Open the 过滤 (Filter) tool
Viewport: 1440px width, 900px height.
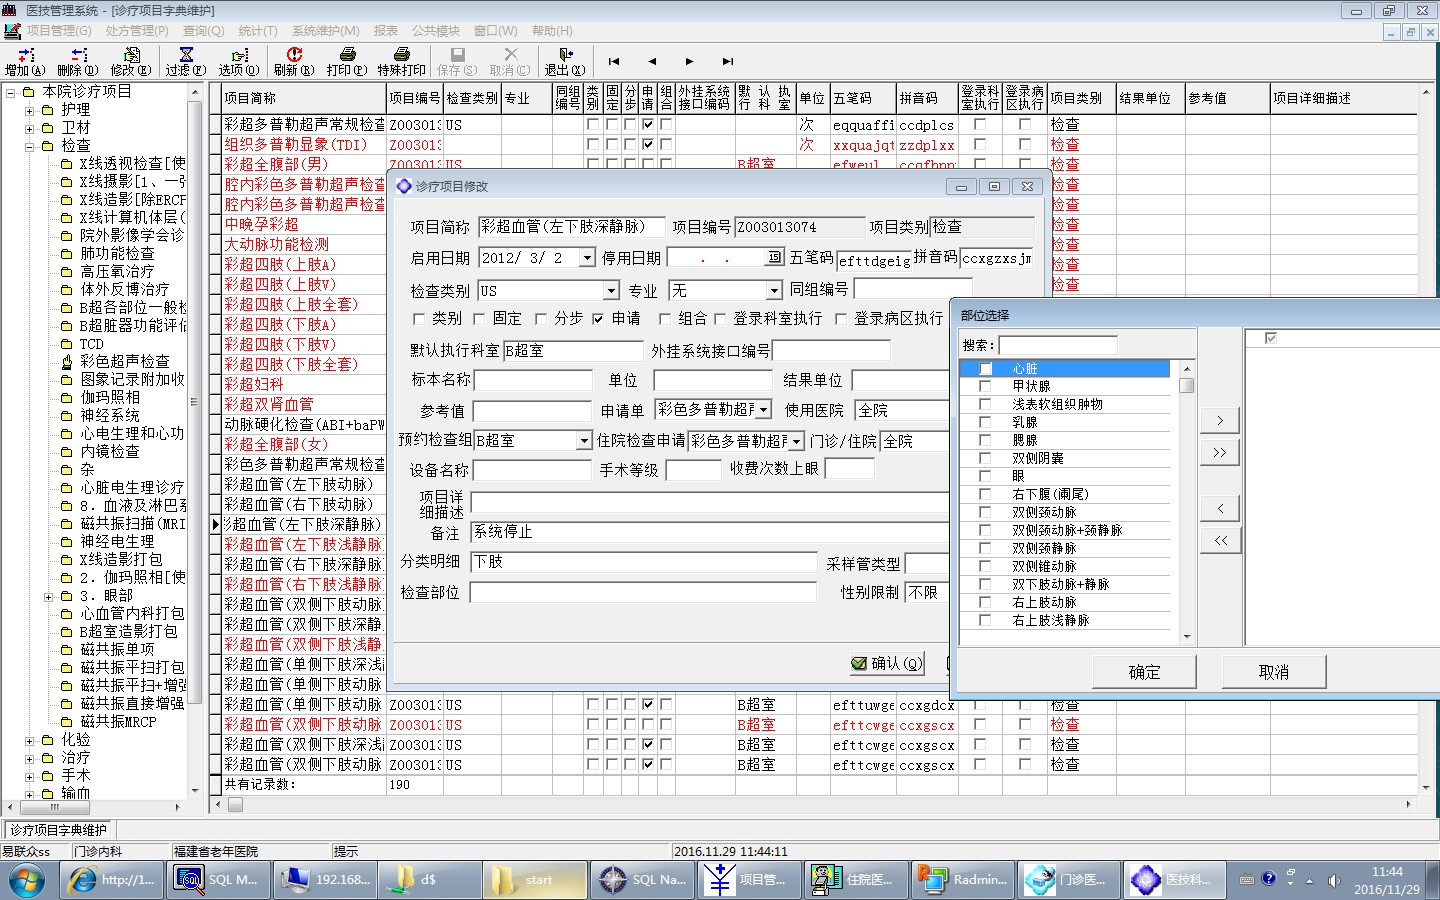[185, 61]
